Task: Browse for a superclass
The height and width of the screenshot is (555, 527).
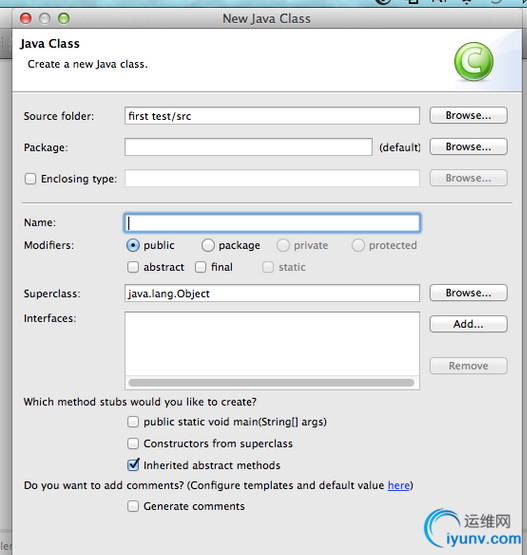Action: [x=468, y=293]
